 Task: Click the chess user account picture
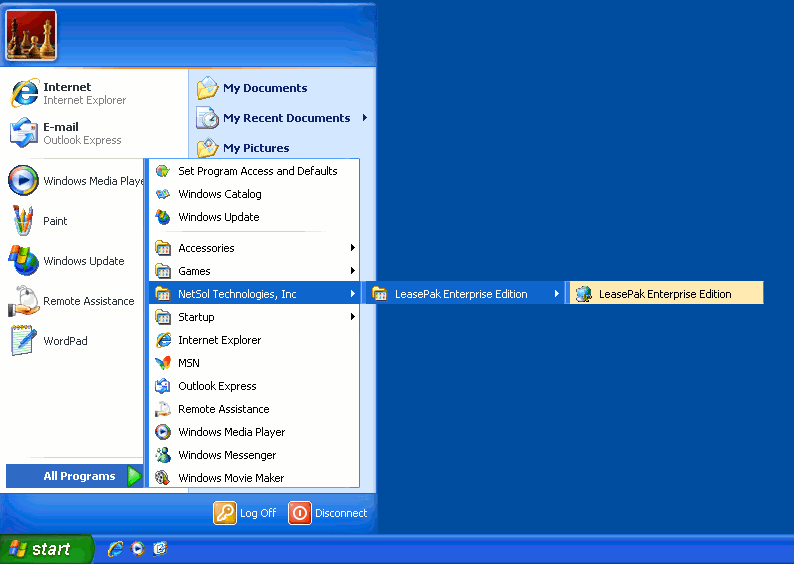(31, 35)
